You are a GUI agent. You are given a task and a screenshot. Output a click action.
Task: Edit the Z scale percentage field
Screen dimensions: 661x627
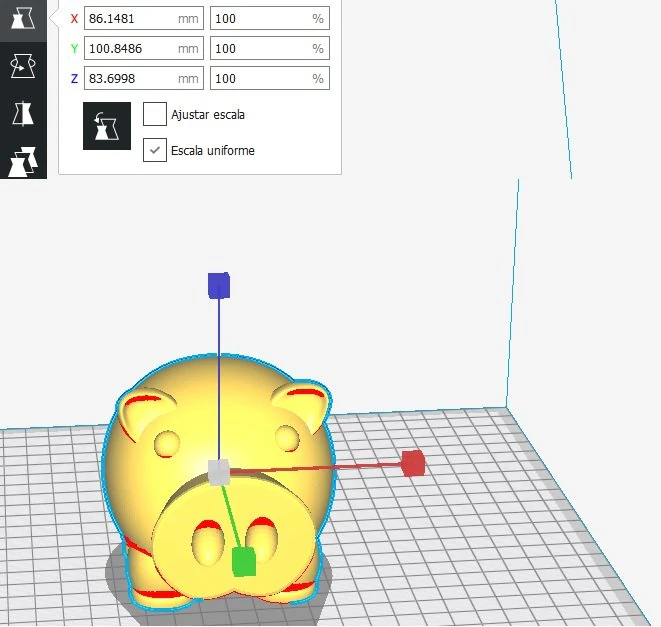[270, 78]
